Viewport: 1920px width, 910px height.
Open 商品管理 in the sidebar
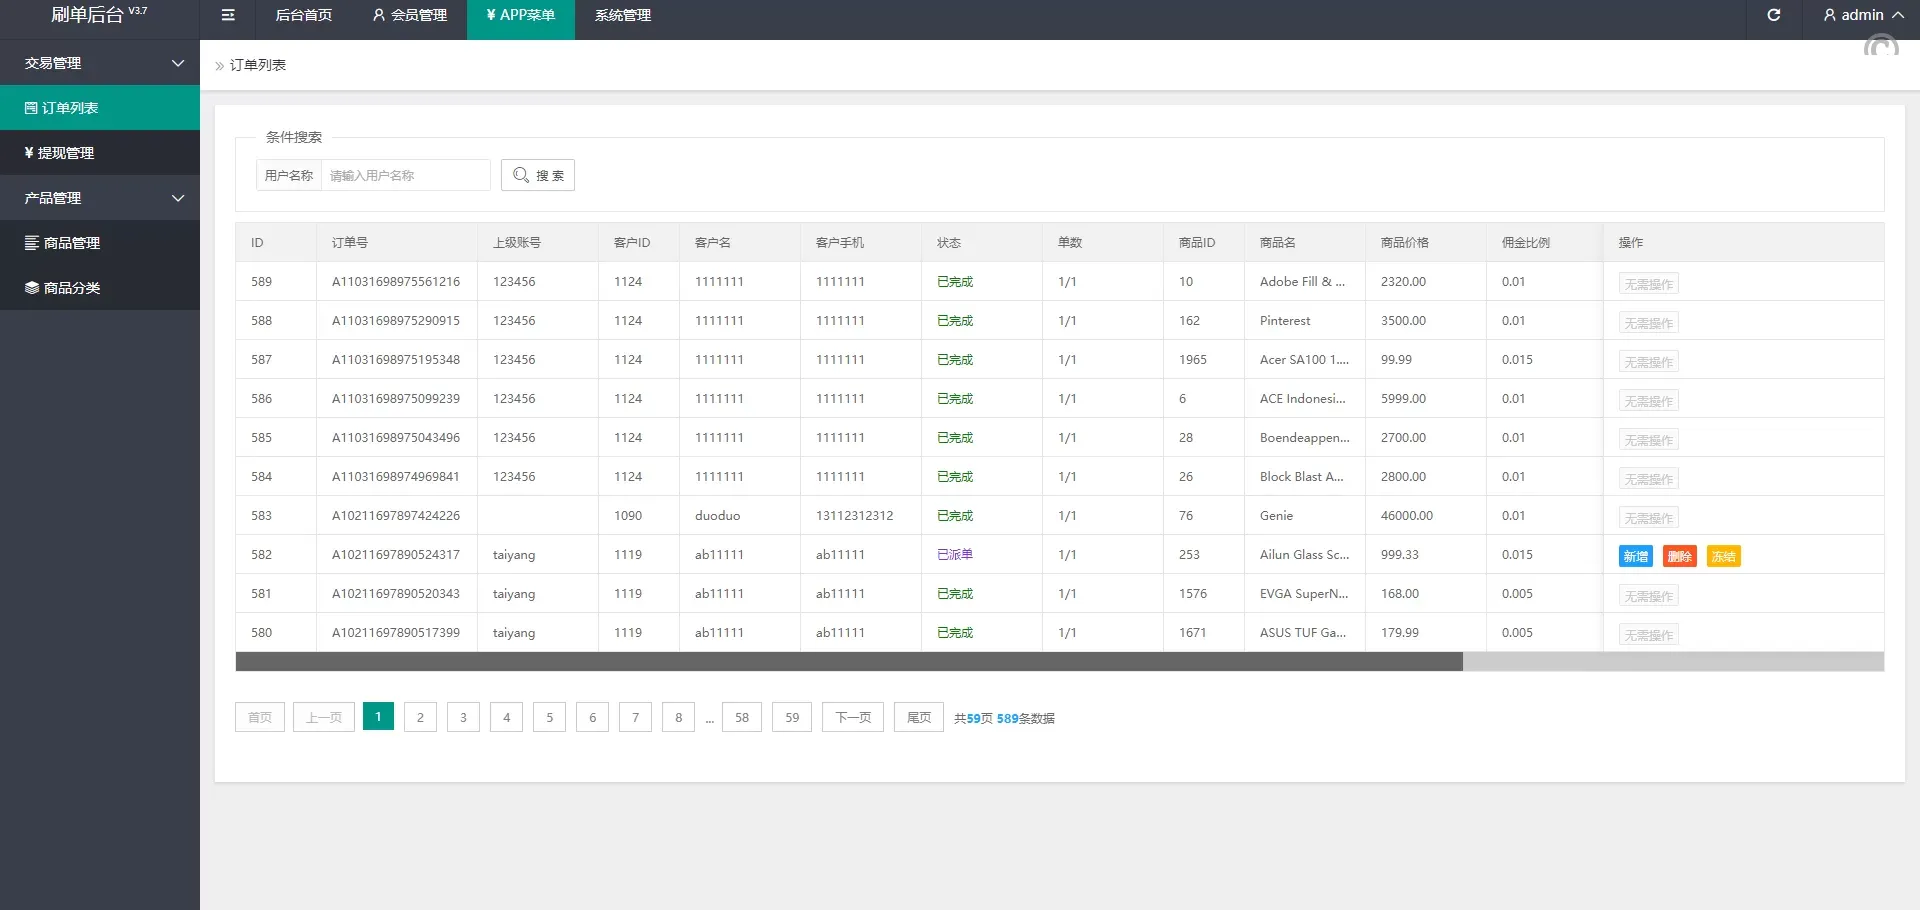(100, 243)
